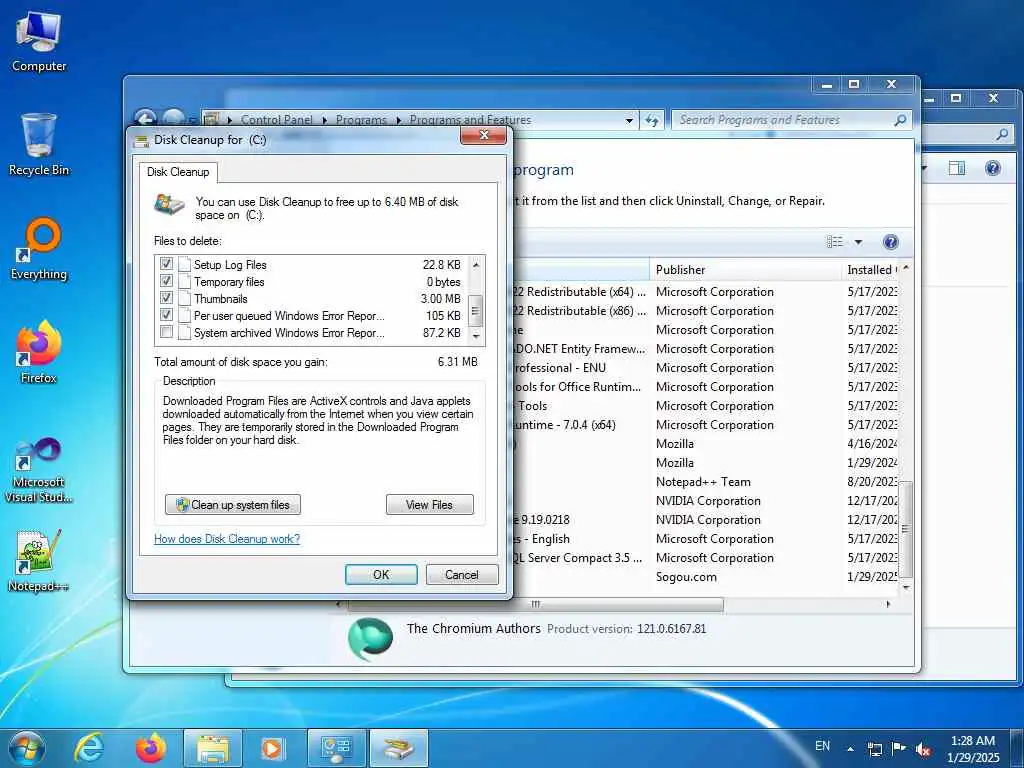Open the Windows Start menu orb
This screenshot has height=768, width=1024.
[x=27, y=748]
